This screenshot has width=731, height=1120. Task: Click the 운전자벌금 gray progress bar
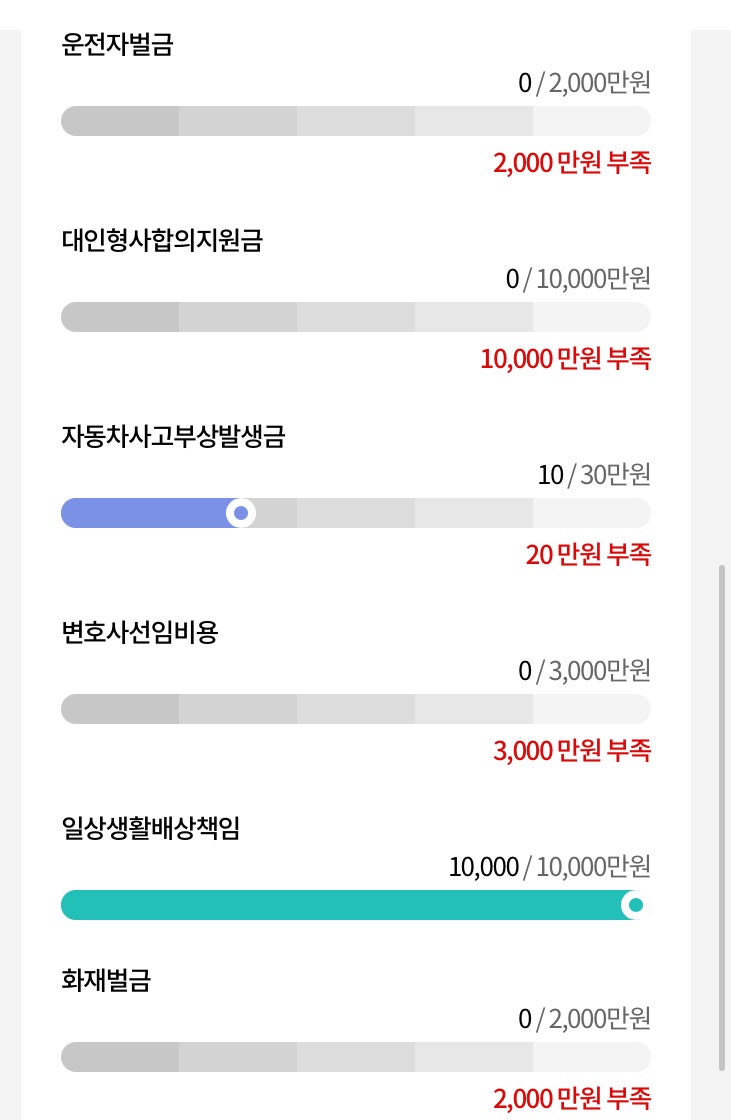(x=356, y=121)
